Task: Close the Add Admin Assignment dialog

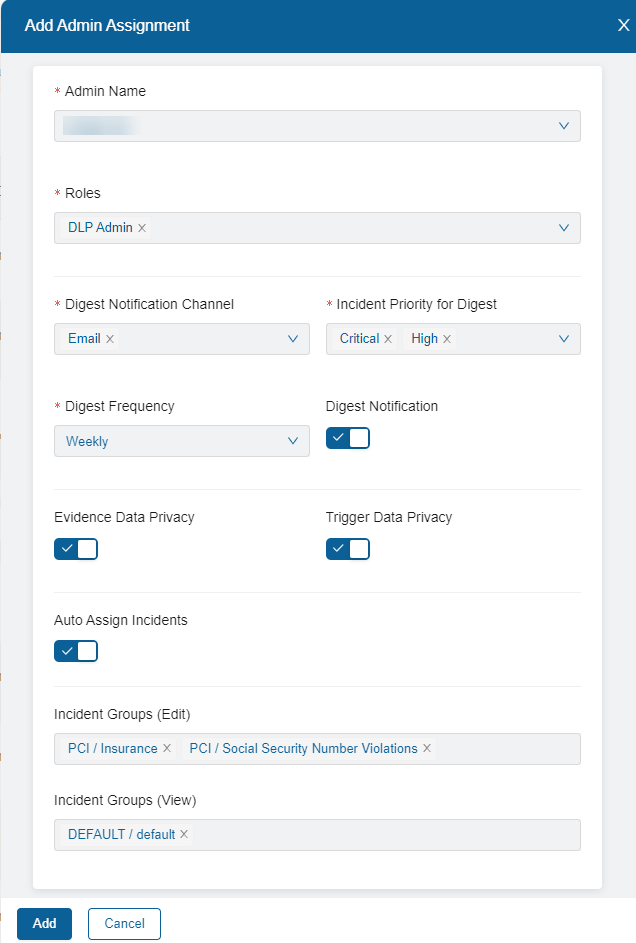Action: tap(623, 26)
